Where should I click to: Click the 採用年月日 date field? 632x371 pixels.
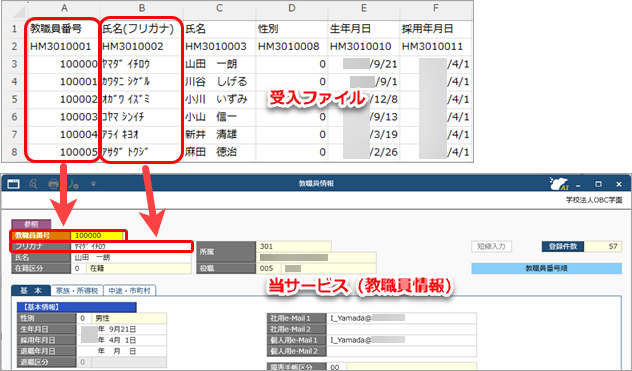(121, 340)
